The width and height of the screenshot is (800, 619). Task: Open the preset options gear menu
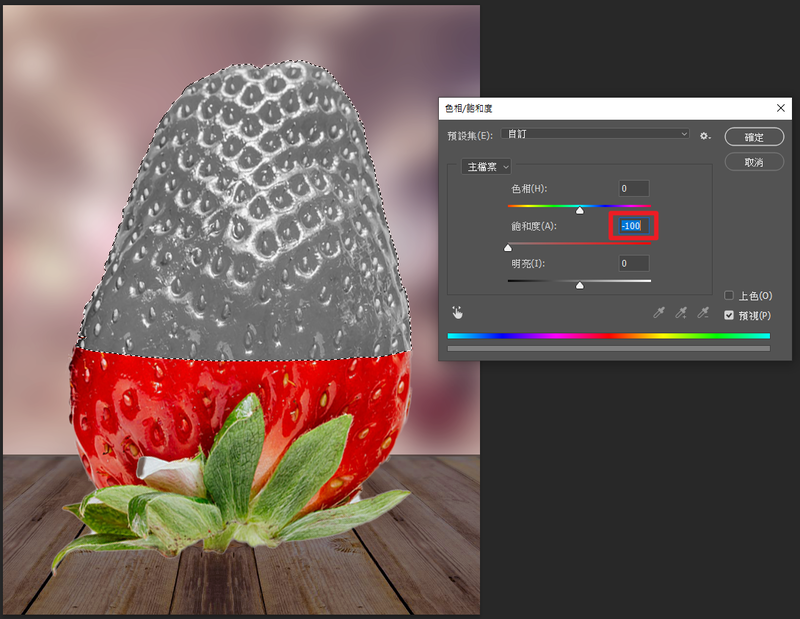pyautogui.click(x=705, y=135)
